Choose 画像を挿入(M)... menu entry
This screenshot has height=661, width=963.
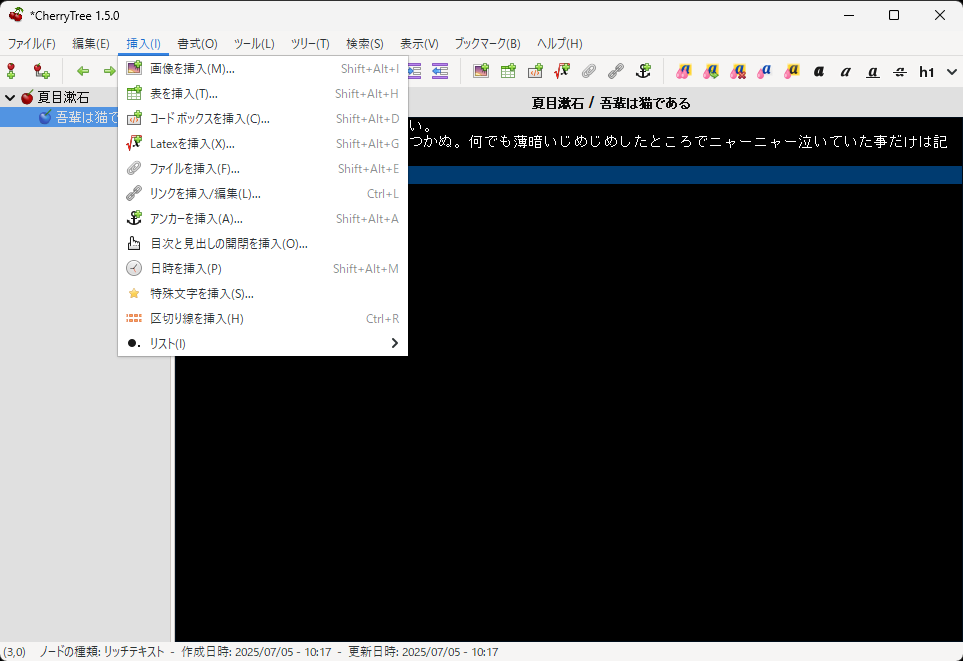(263, 69)
